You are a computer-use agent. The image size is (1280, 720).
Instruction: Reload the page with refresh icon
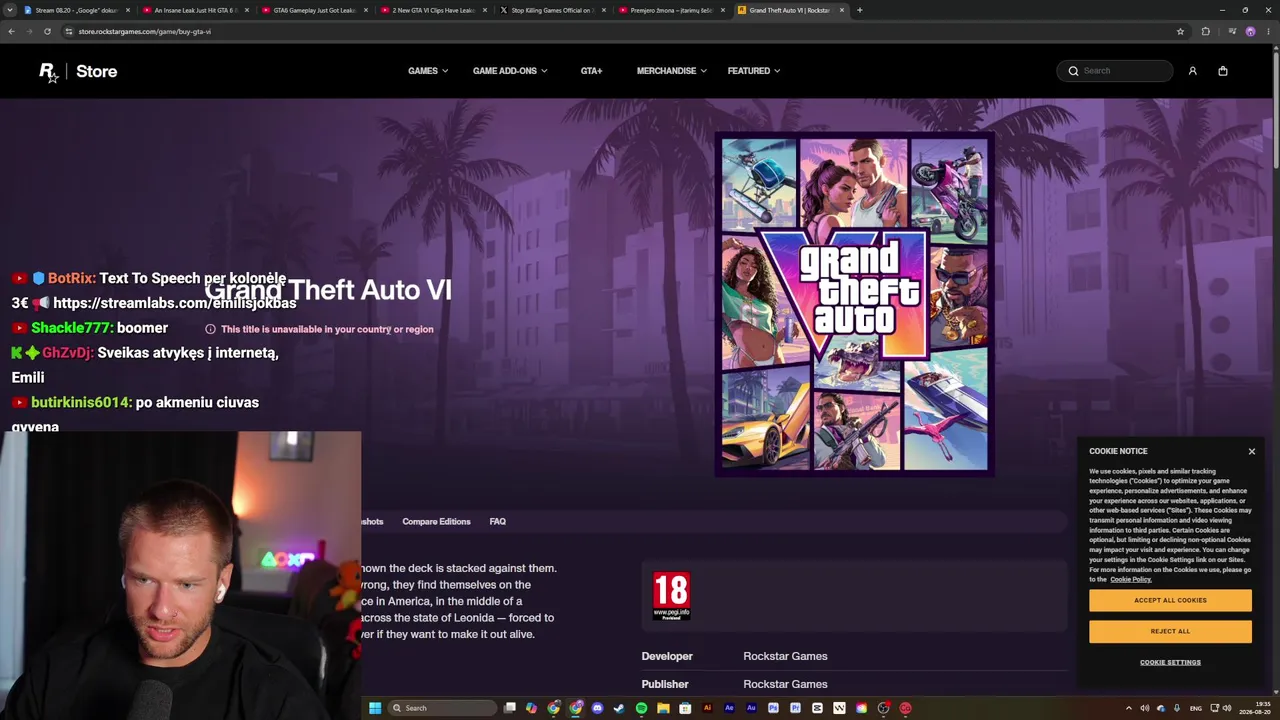47,31
